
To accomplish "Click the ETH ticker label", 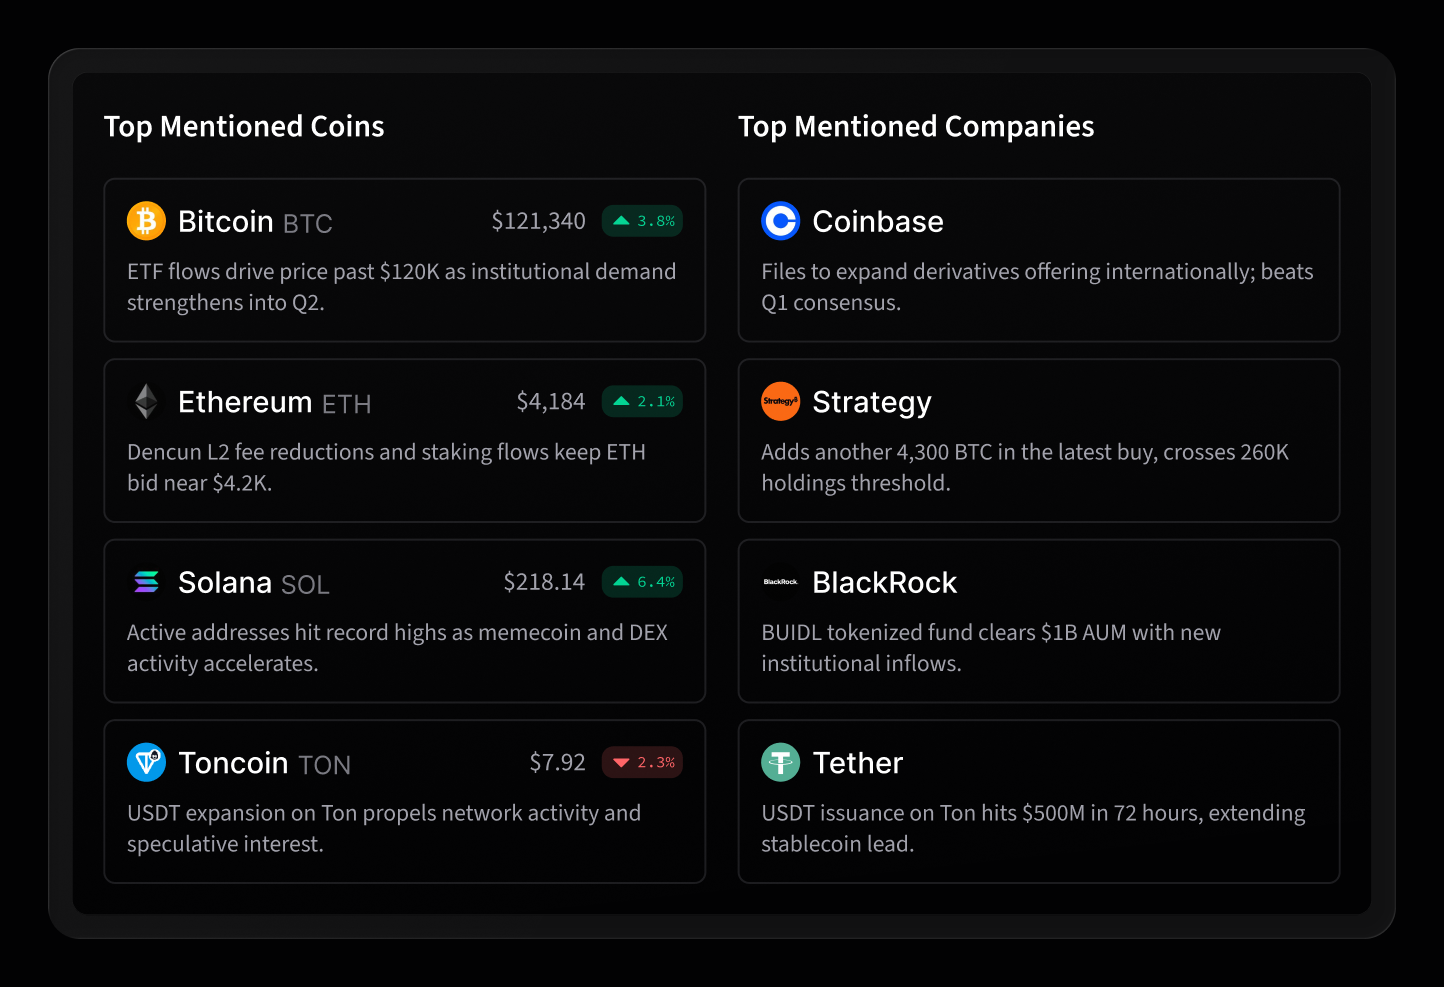I will point(347,404).
